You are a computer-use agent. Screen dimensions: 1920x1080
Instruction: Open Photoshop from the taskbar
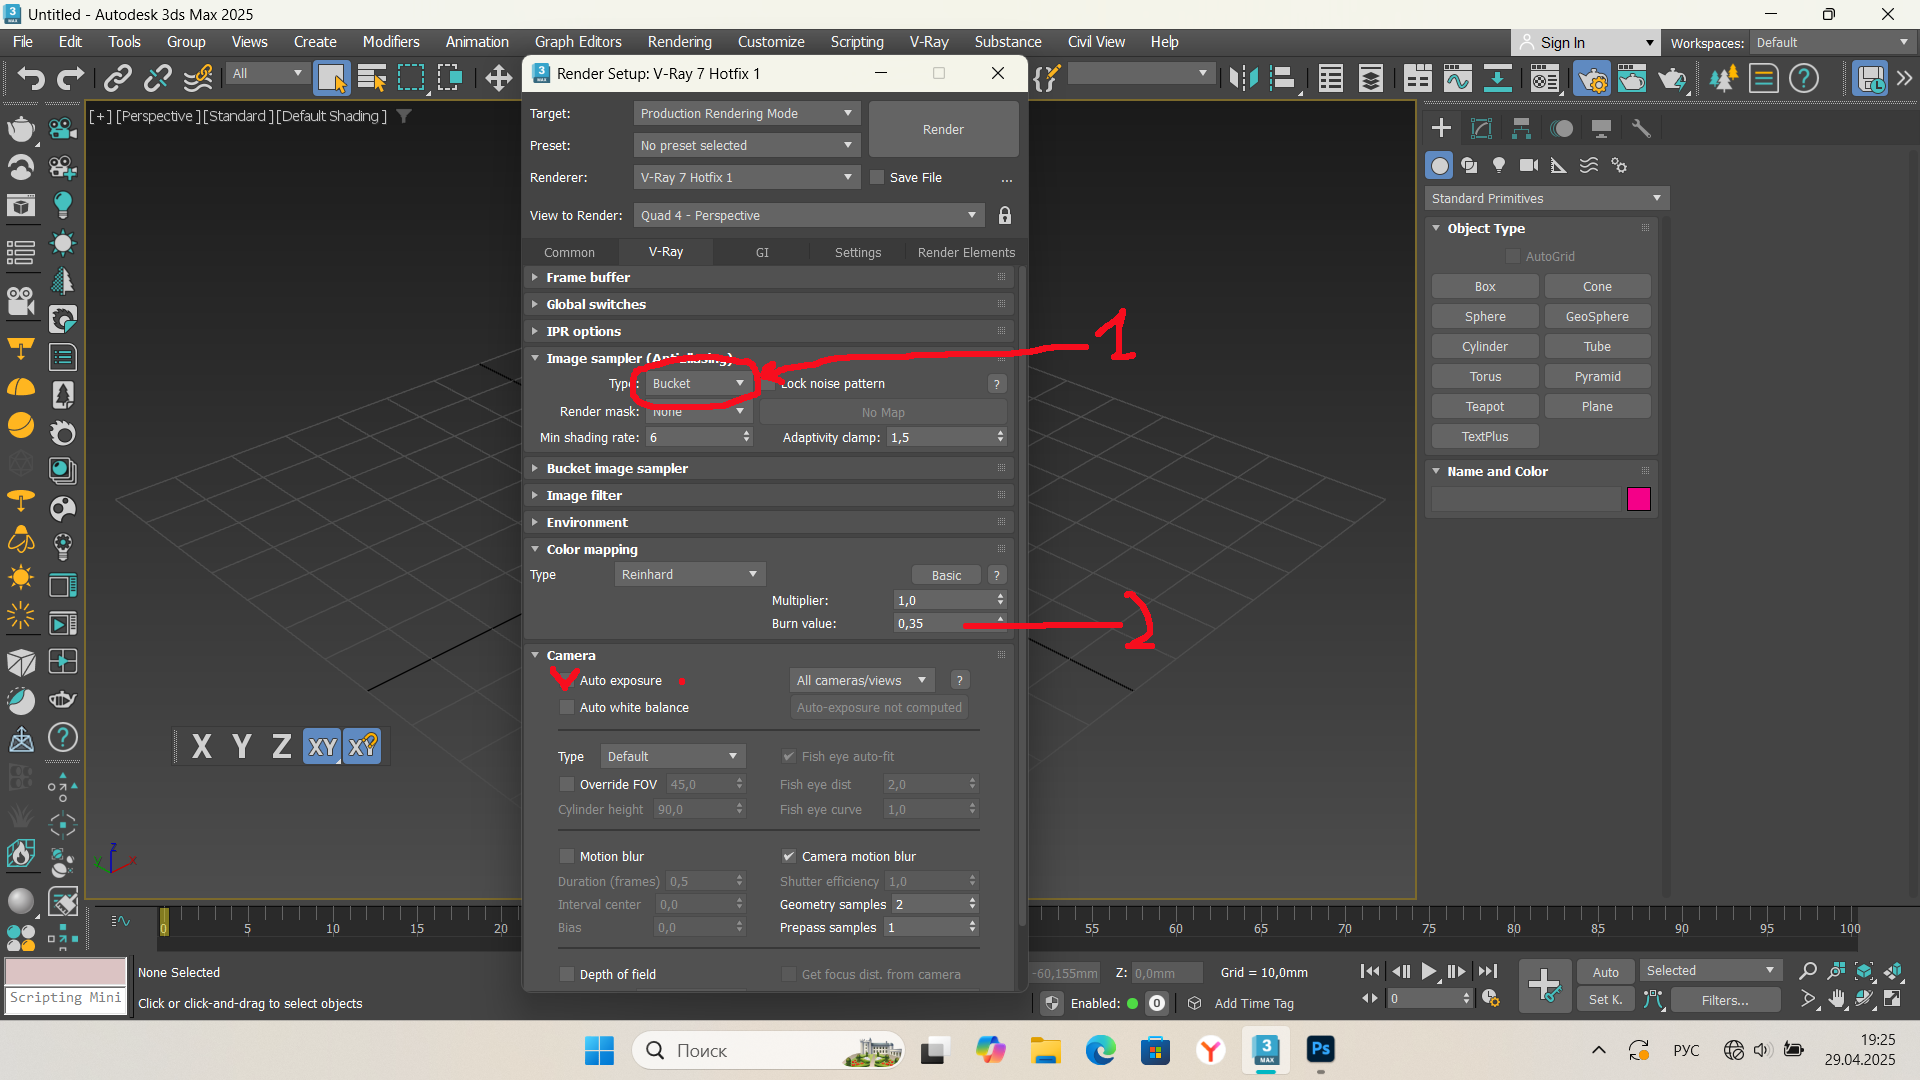point(1320,1050)
